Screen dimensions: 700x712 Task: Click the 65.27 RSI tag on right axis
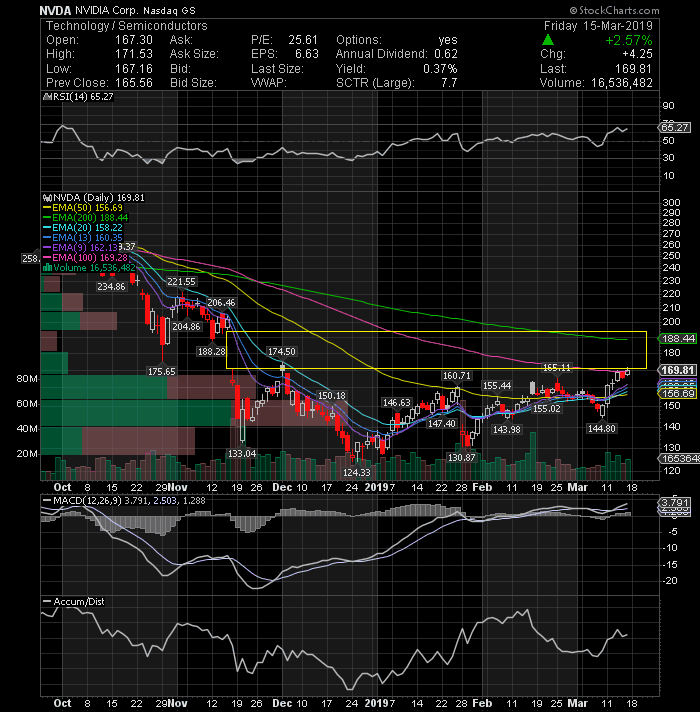tap(675, 128)
